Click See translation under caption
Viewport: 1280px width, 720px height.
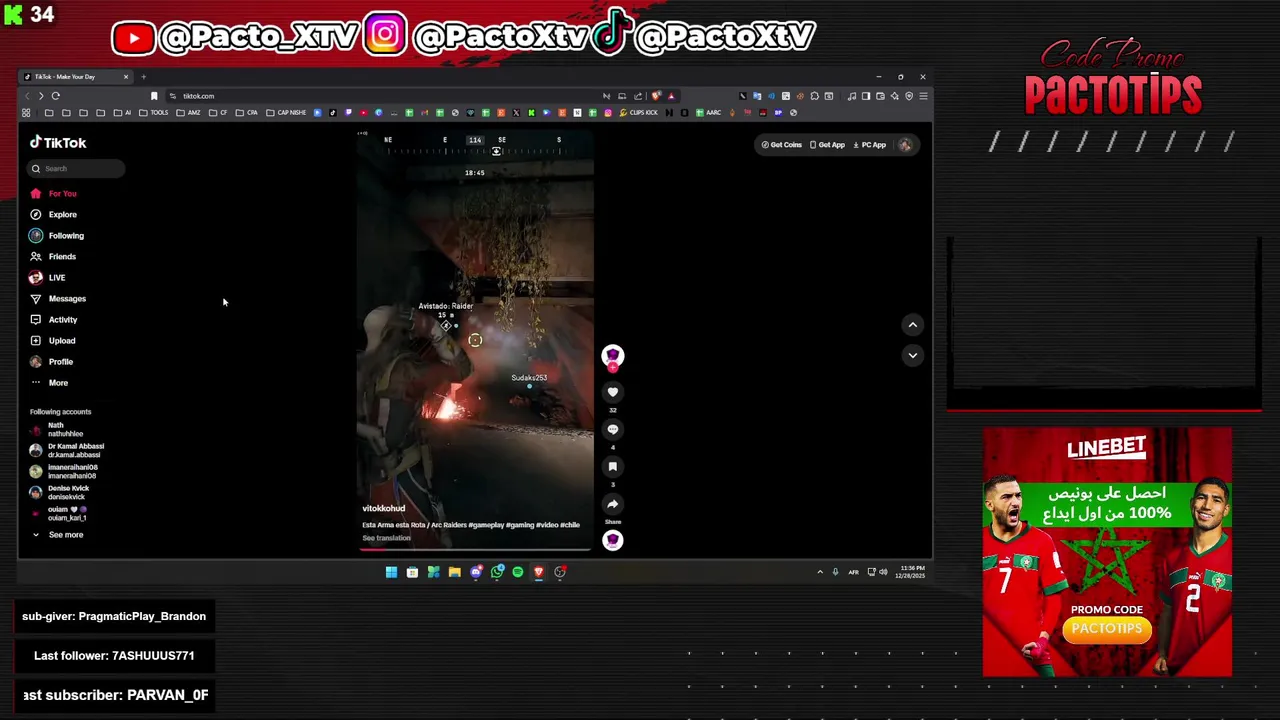[386, 538]
